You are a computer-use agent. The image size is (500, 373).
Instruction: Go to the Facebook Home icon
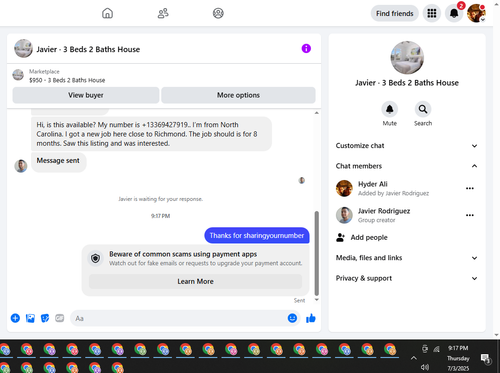click(x=107, y=13)
